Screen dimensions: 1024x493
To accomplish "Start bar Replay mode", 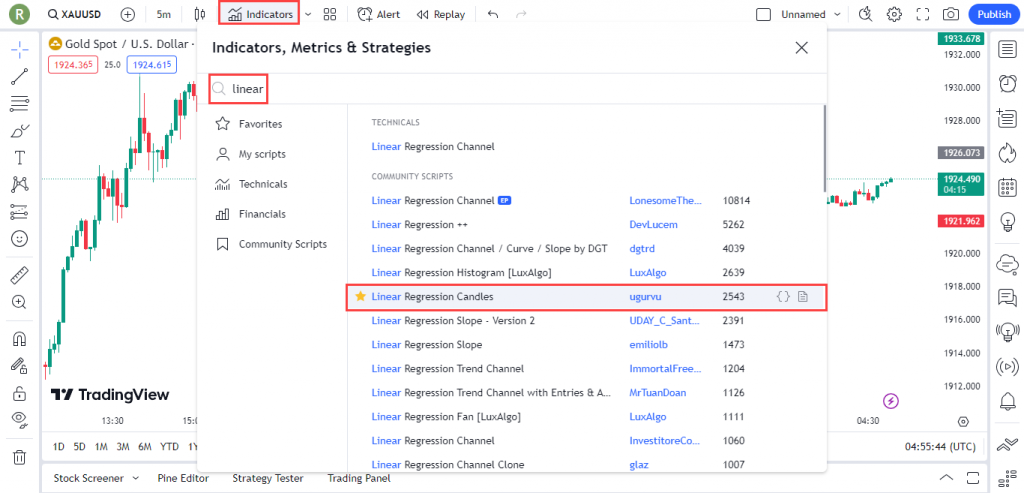I will [441, 14].
